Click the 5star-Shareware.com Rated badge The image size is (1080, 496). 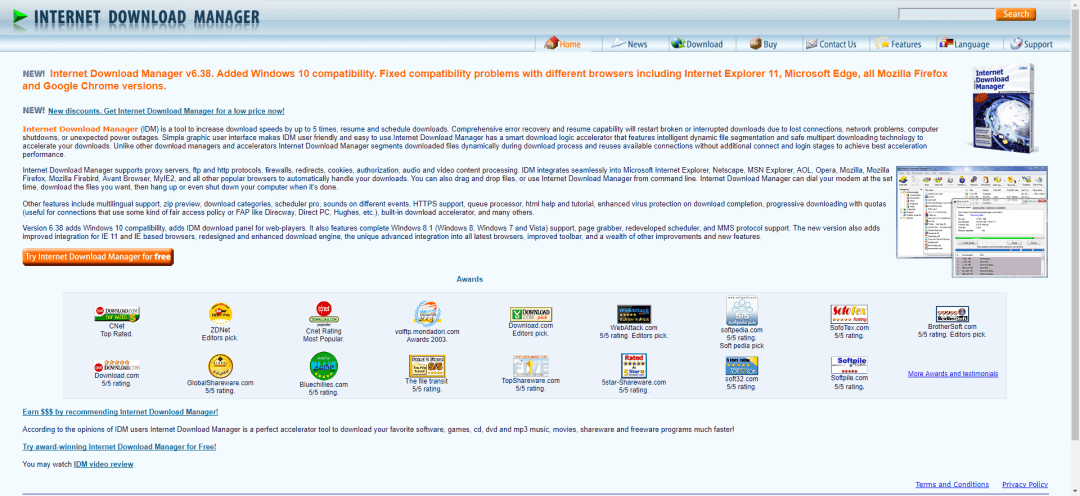pyautogui.click(x=634, y=364)
